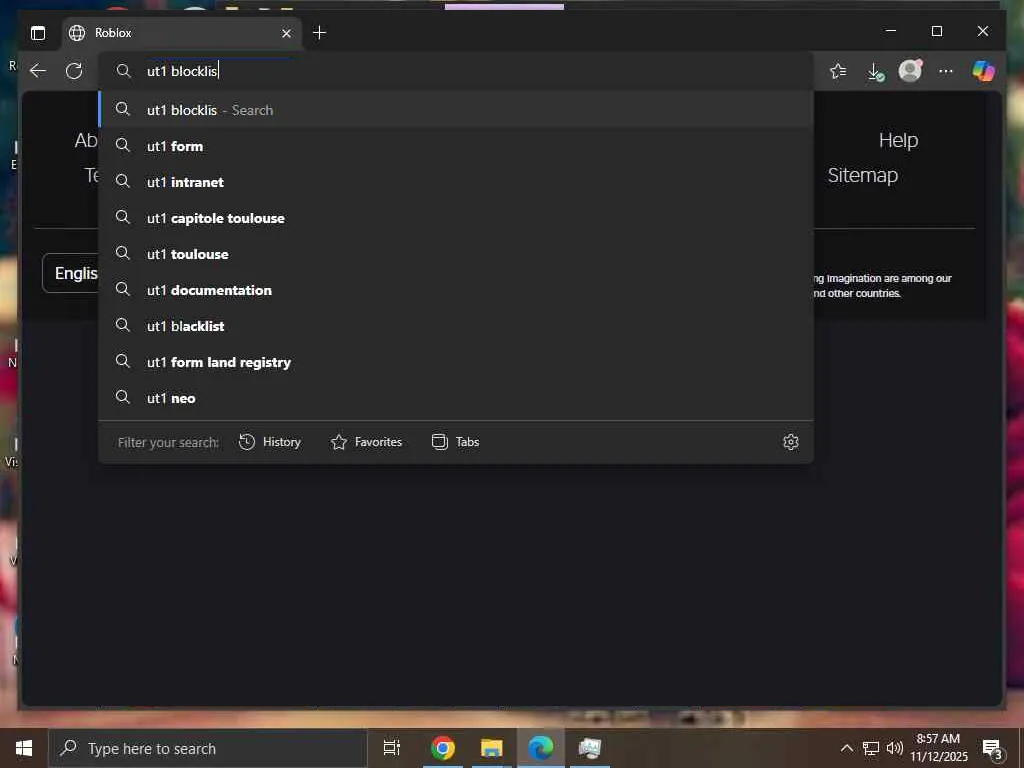
Task: Pick the 'ut1 toulouse' suggestion
Action: pyautogui.click(x=456, y=253)
